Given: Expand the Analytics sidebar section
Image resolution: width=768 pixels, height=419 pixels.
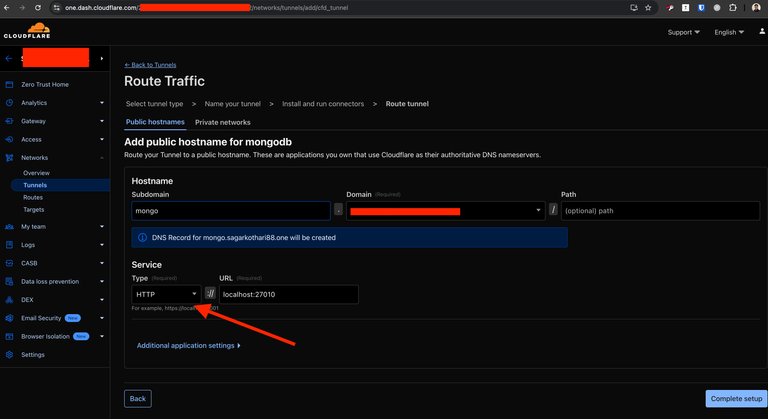Looking at the screenshot, I should coord(102,103).
